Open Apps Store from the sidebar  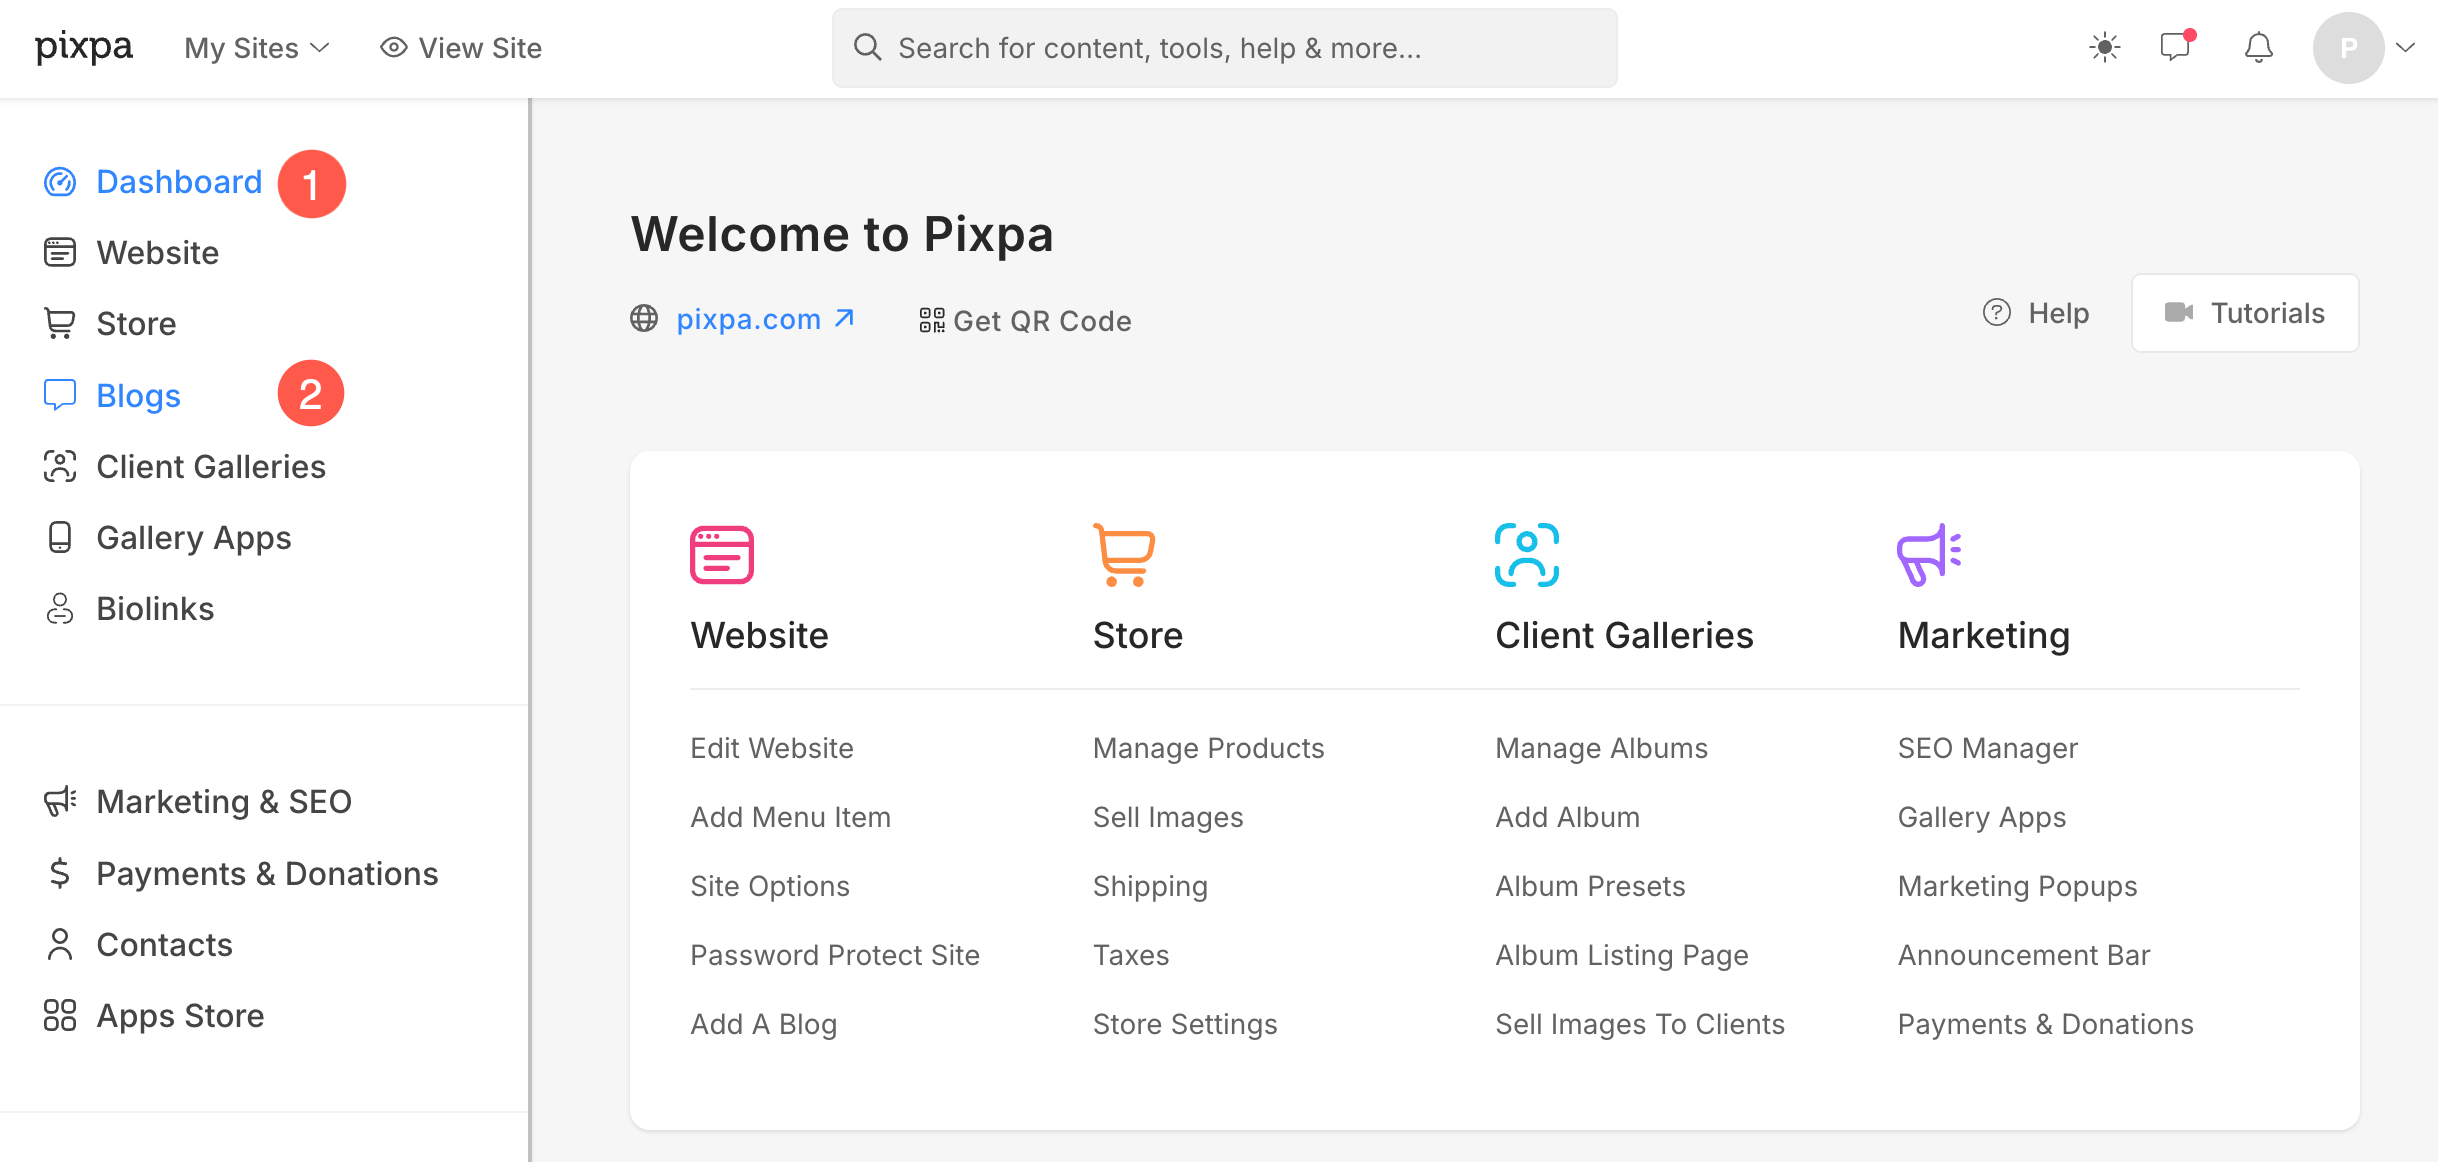[x=180, y=1015]
